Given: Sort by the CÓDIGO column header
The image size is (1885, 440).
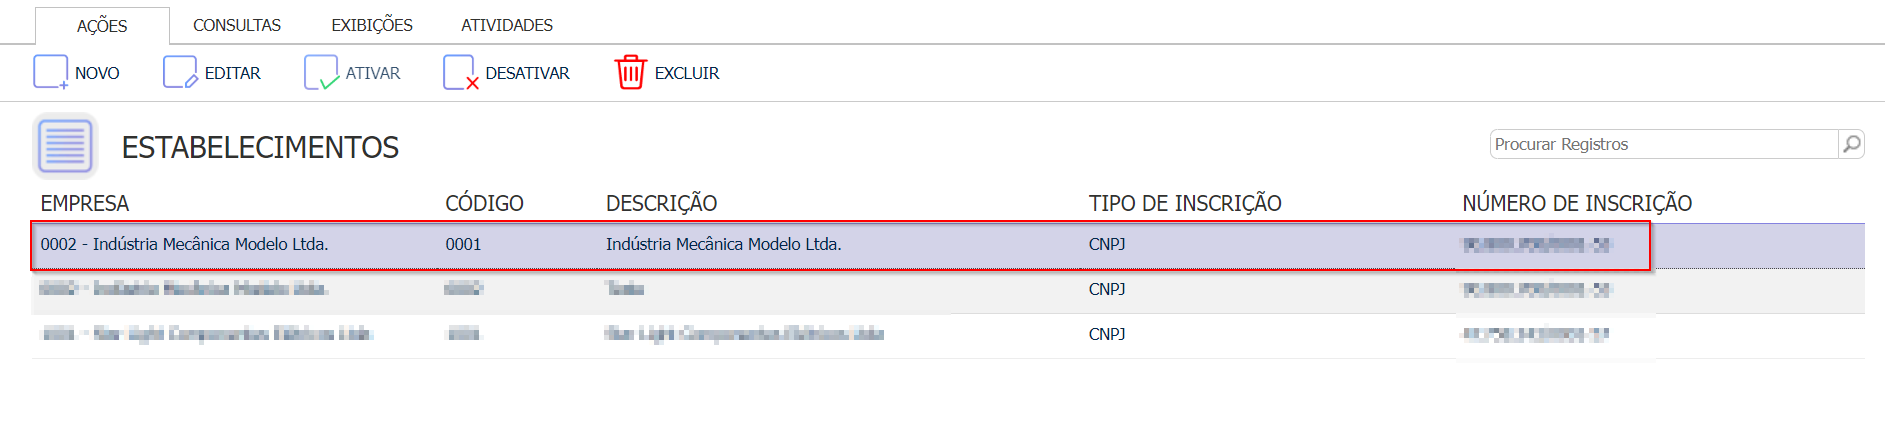Looking at the screenshot, I should click(484, 203).
